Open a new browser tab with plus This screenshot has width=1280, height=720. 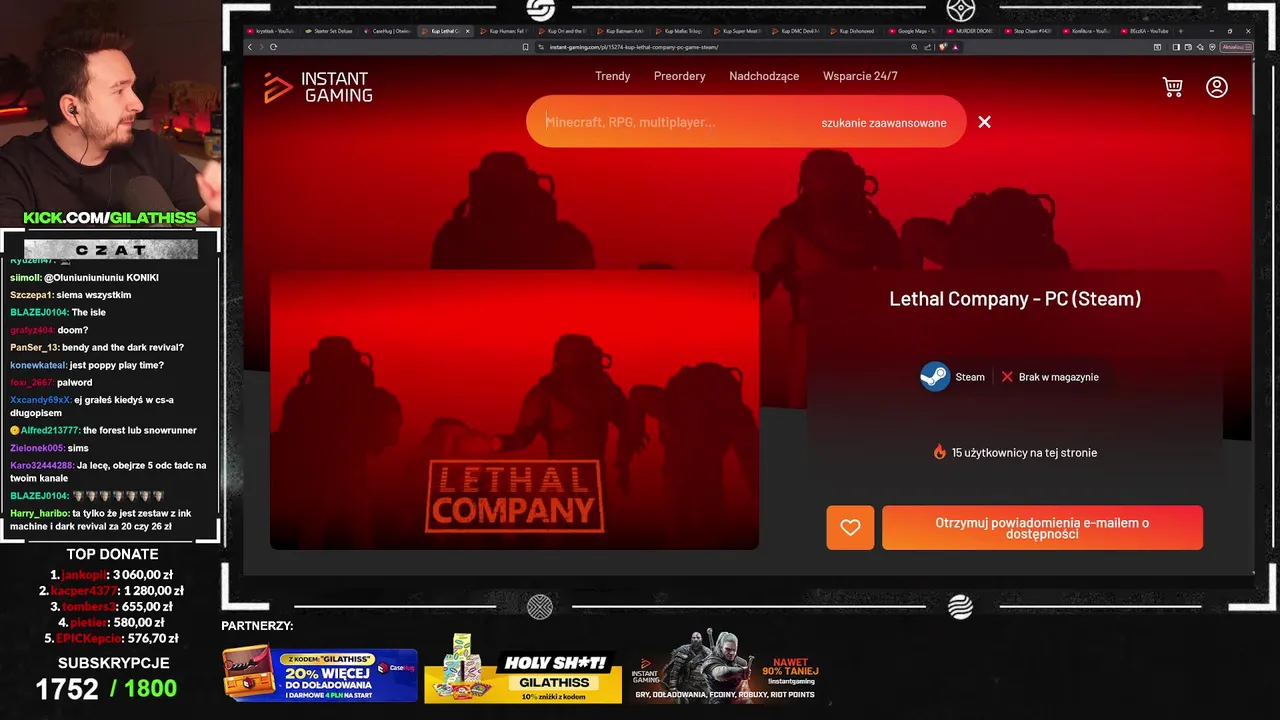(1181, 31)
